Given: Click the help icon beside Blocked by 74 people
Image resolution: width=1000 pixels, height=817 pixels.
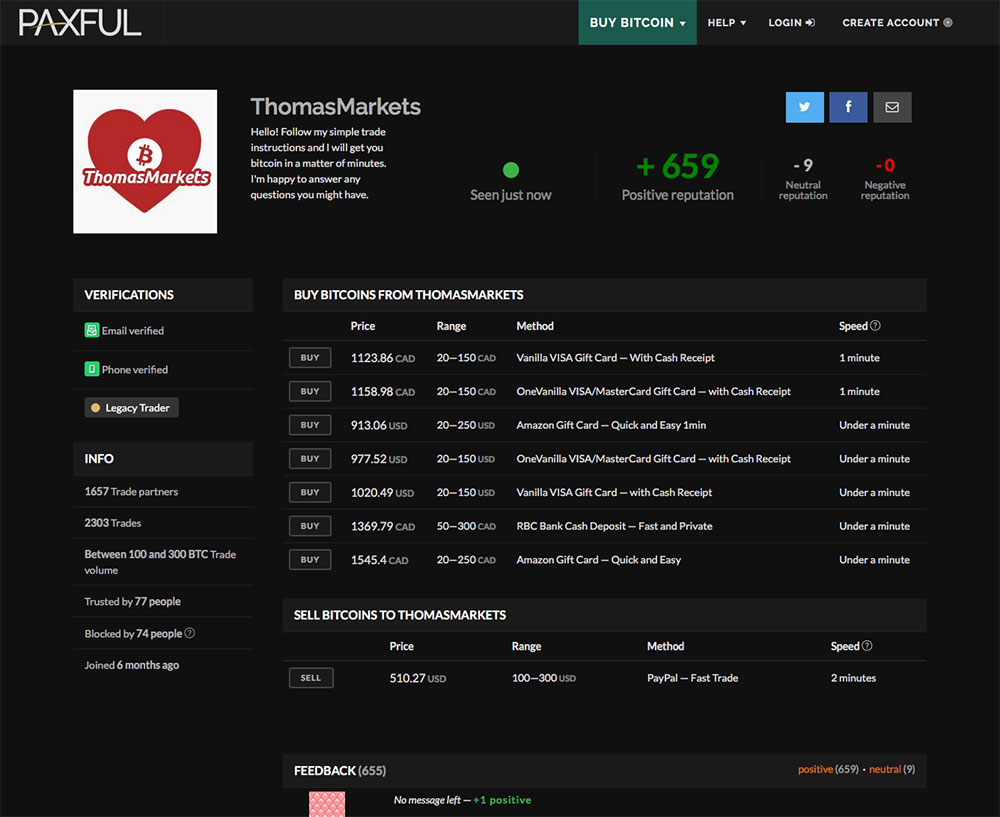Looking at the screenshot, I should (189, 633).
